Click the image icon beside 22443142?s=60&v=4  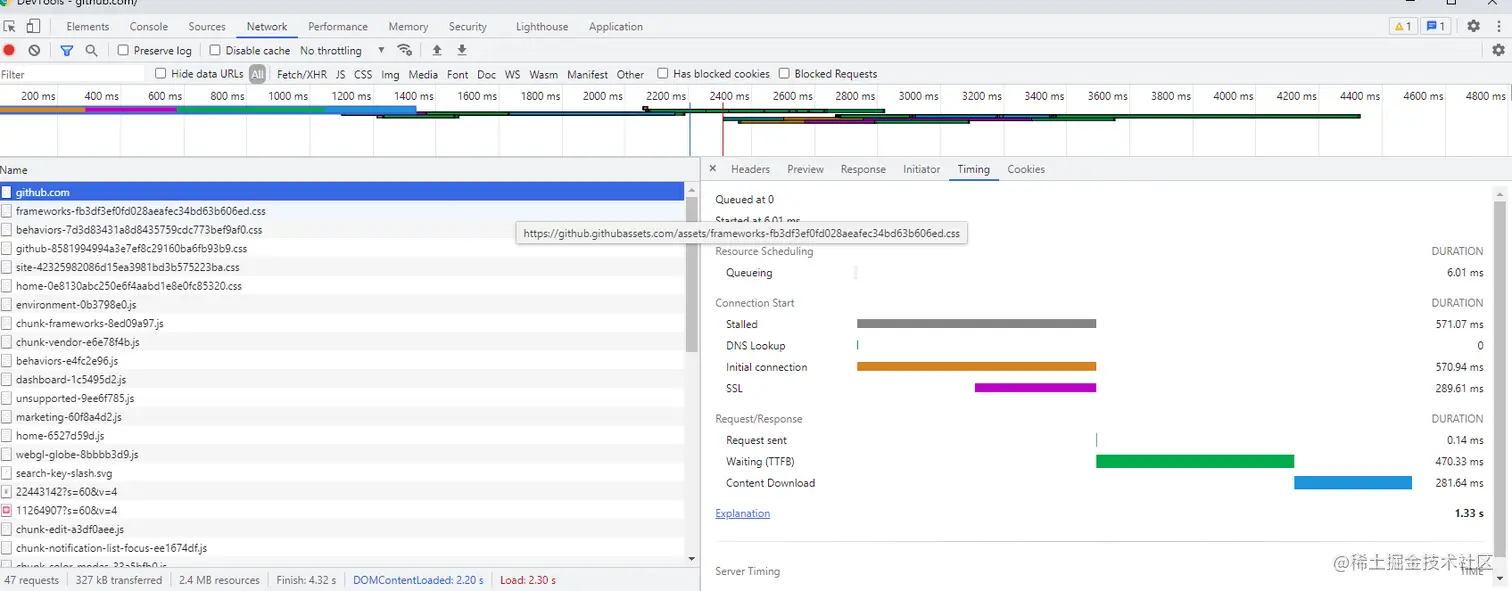tap(6, 492)
